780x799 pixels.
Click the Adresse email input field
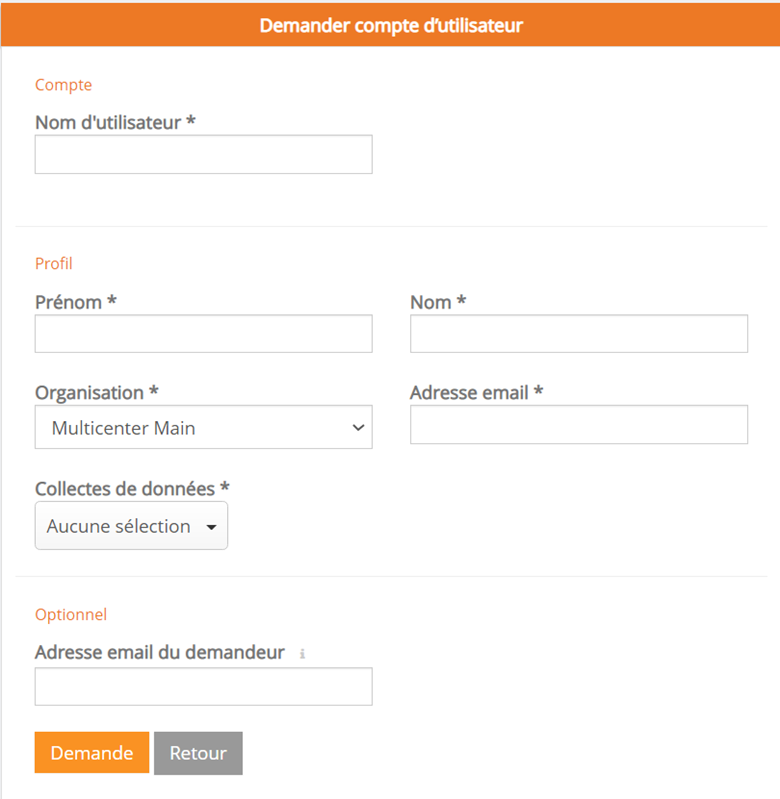click(578, 424)
